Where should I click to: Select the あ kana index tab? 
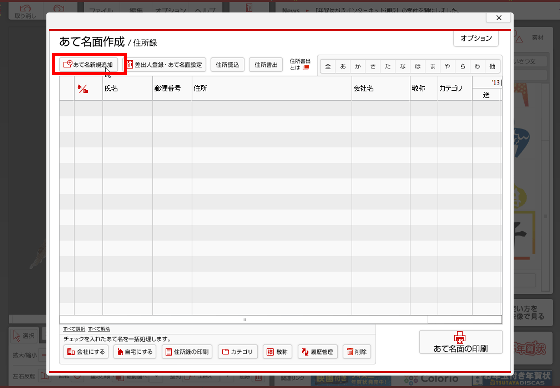(x=343, y=66)
